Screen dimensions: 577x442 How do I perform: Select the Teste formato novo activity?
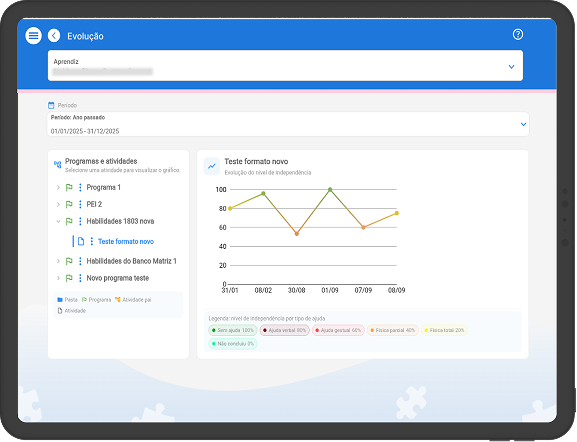pyautogui.click(x=126, y=241)
